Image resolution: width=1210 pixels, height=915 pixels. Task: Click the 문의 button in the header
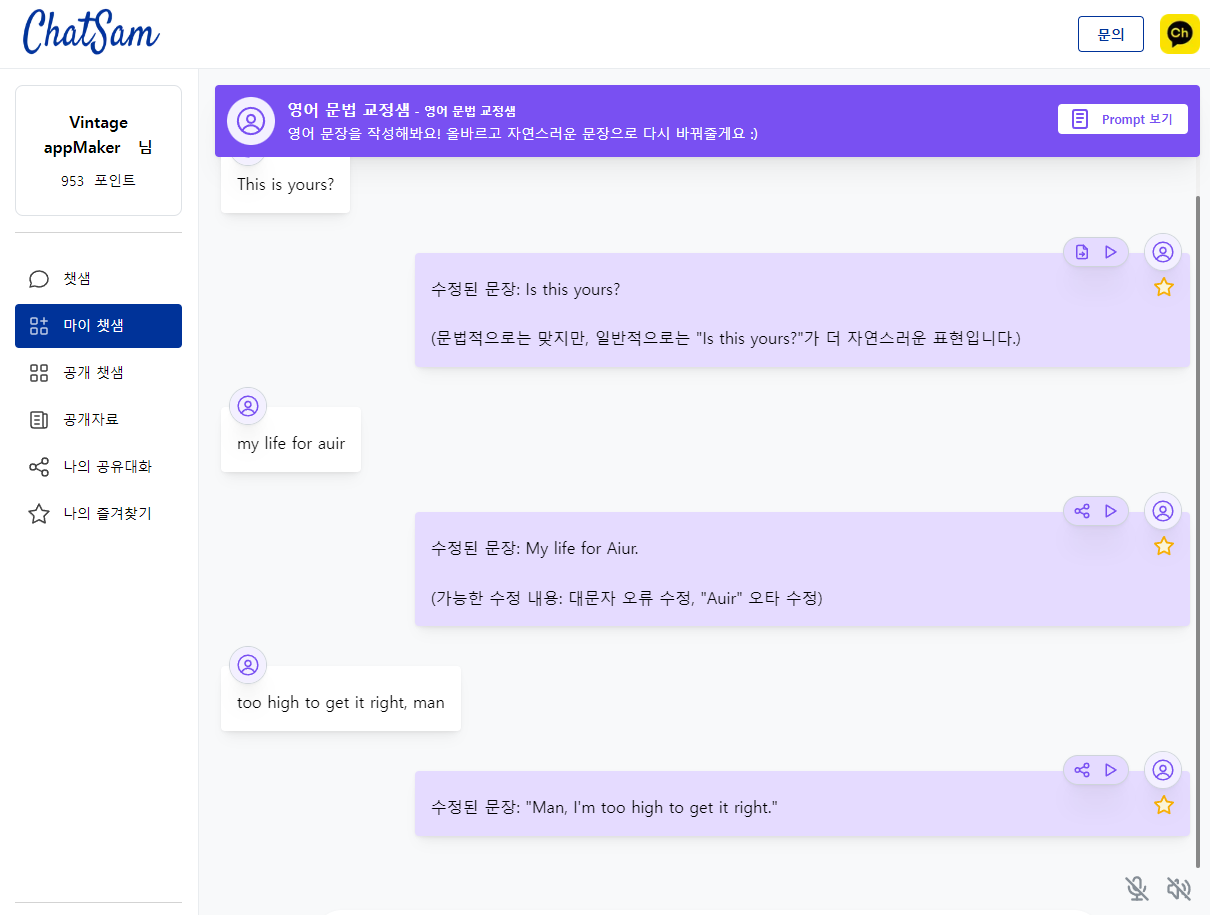[1110, 33]
